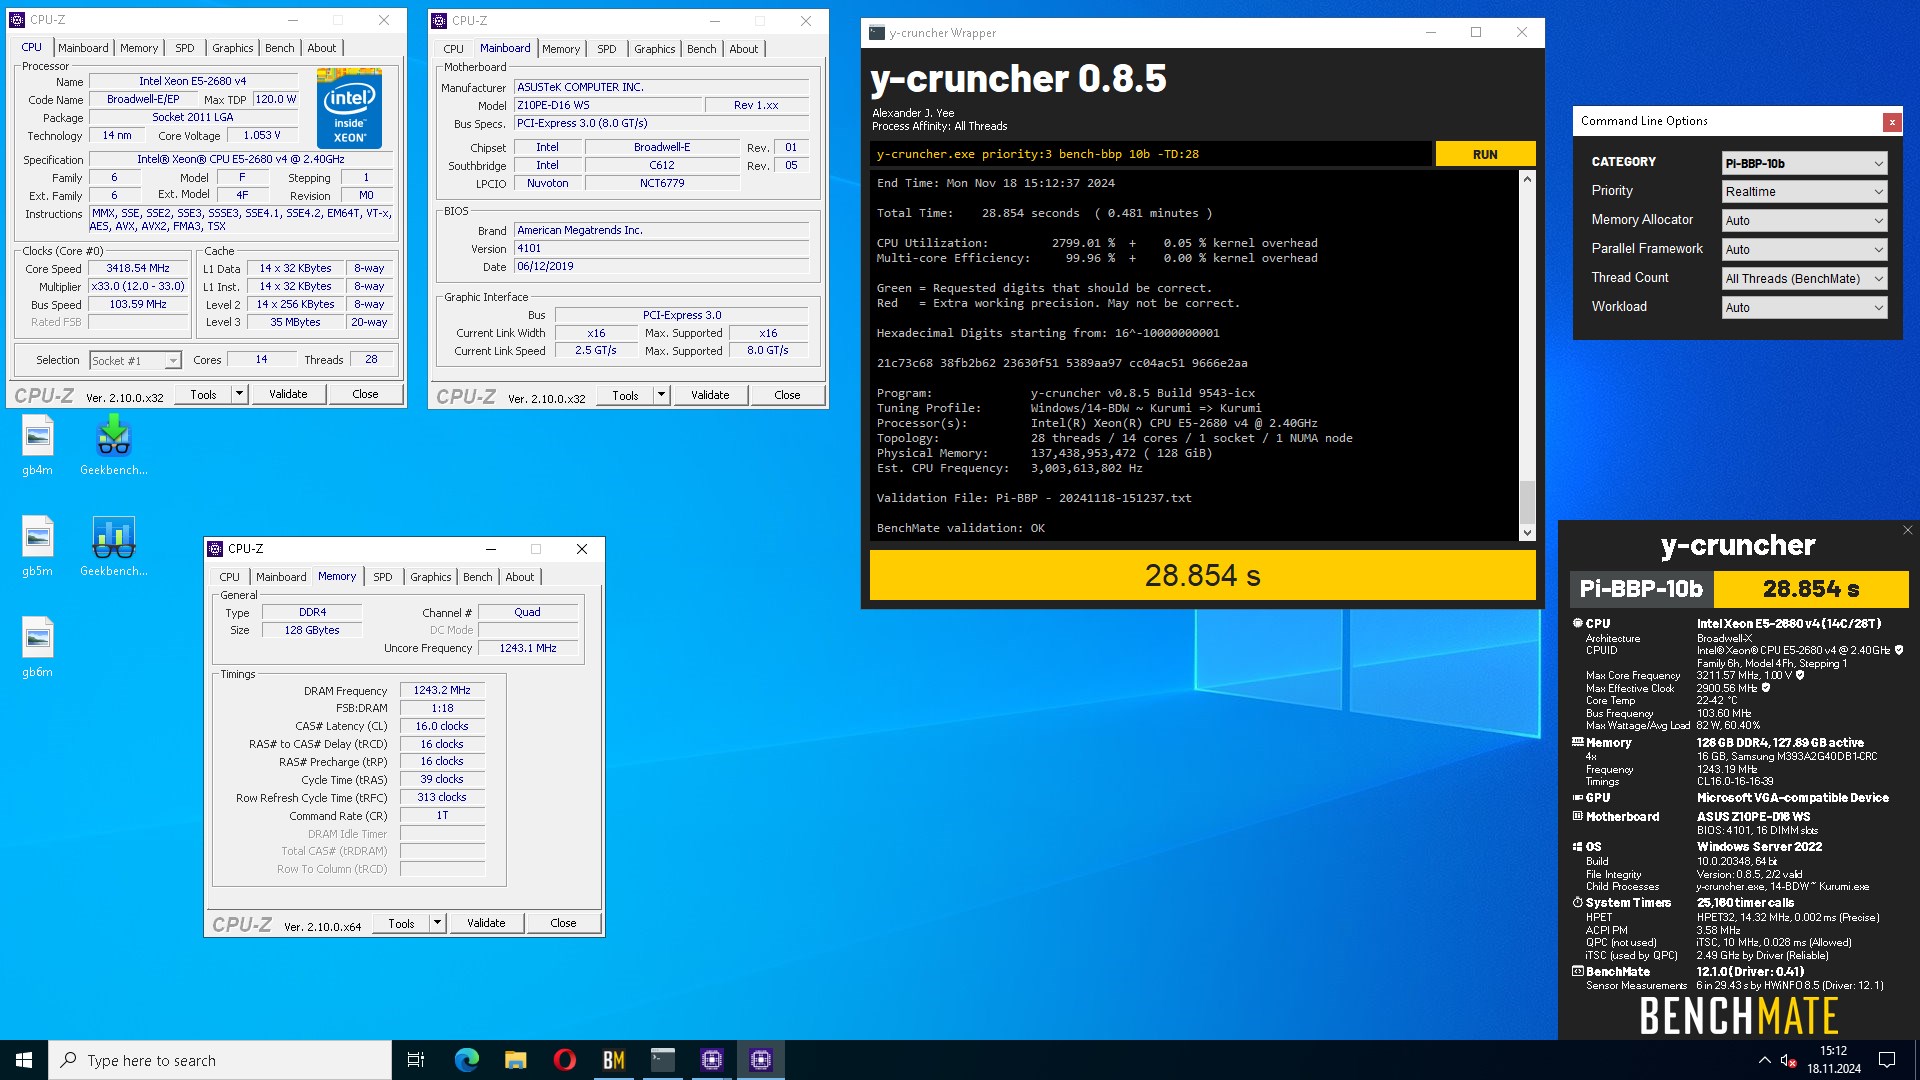This screenshot has width=1920, height=1080.
Task: Switch to the y-cruncher console taskbar item
Action: pos(662,1060)
